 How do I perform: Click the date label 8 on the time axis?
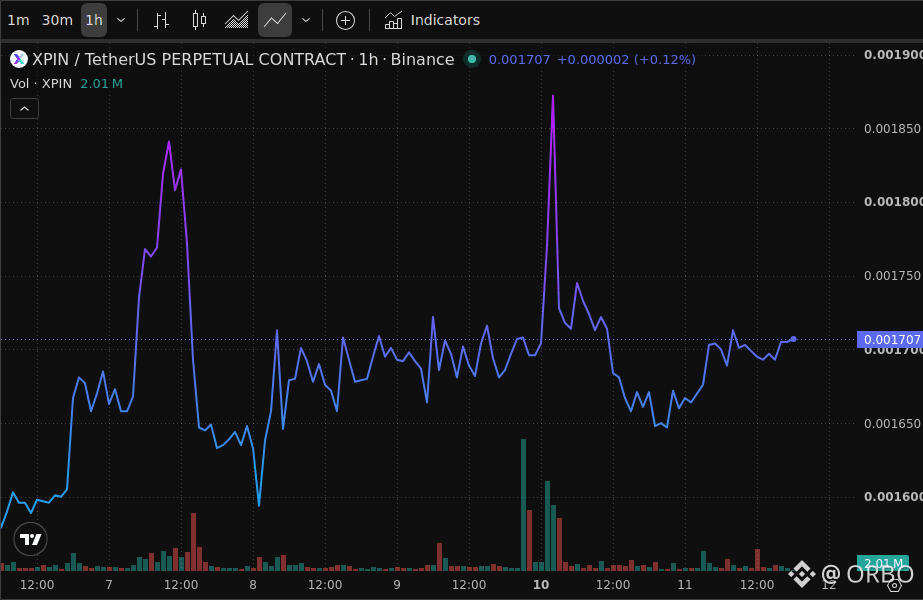(253, 585)
